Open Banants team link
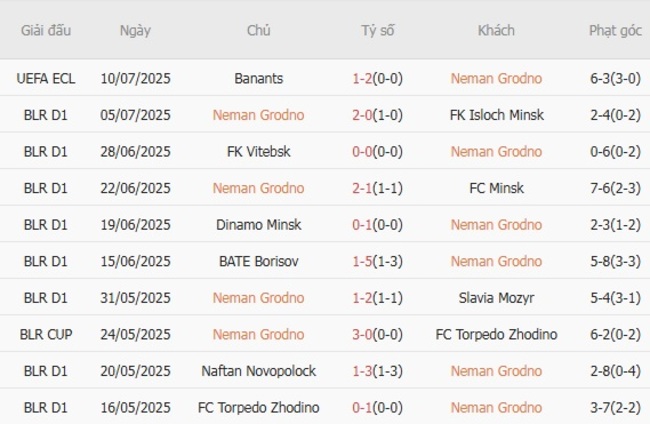This screenshot has height=424, width=650. click(x=258, y=78)
